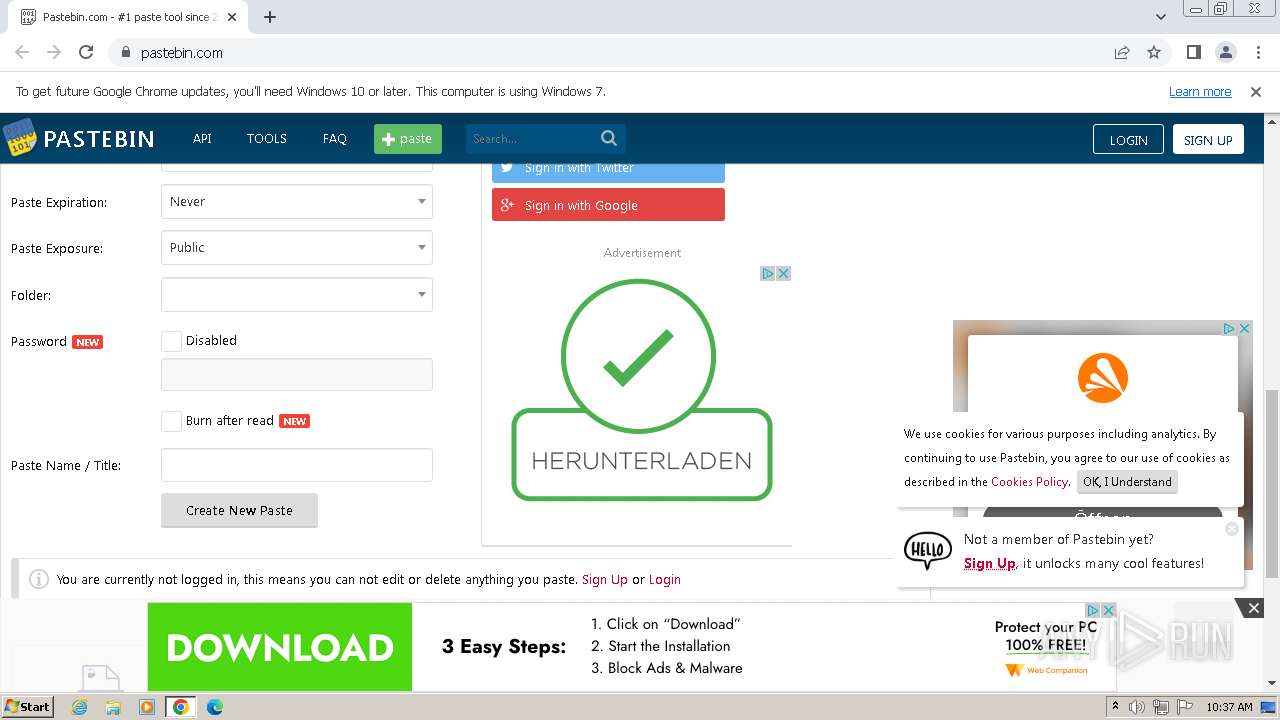Expand the Chrome tab search chevron
Image resolution: width=1280 pixels, height=720 pixels.
(1161, 16)
